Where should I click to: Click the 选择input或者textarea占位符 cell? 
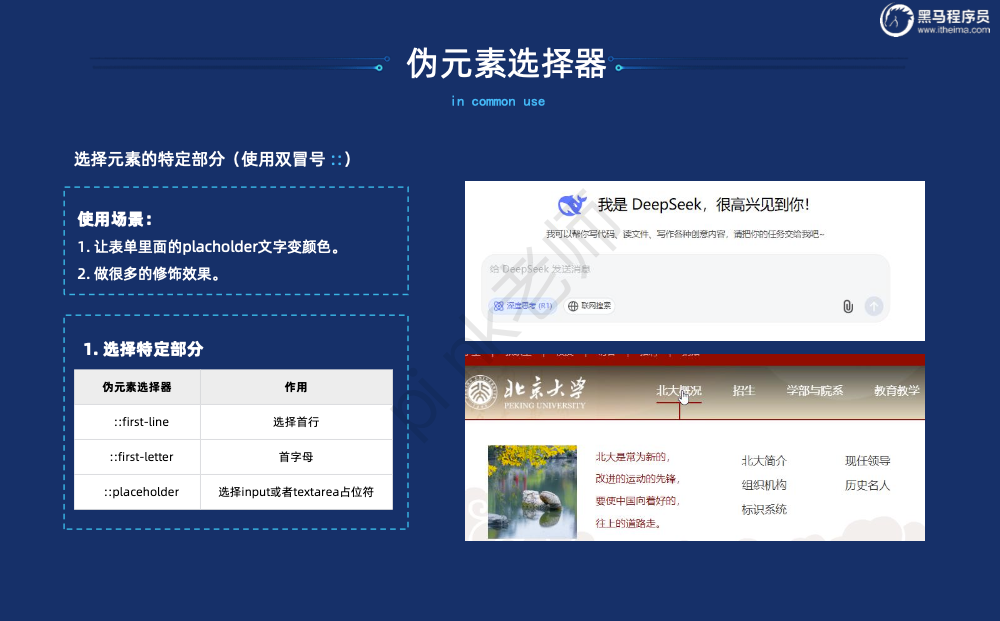(x=297, y=492)
